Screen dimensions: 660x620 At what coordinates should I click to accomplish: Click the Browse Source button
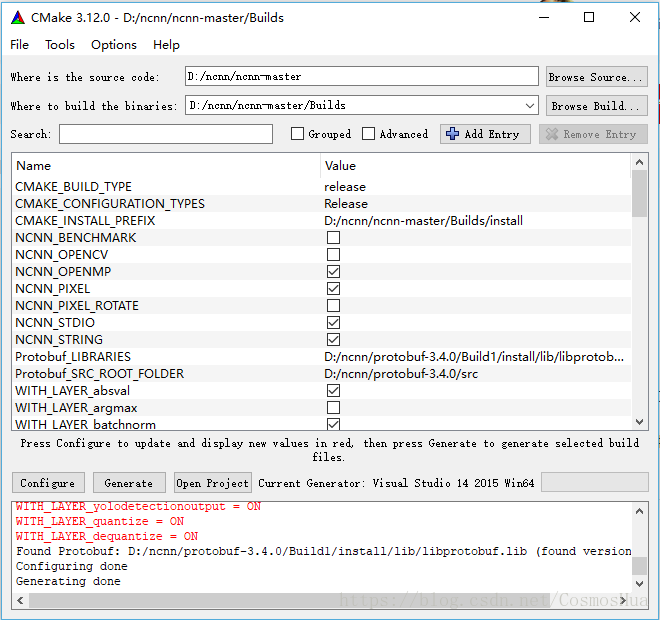coord(596,77)
